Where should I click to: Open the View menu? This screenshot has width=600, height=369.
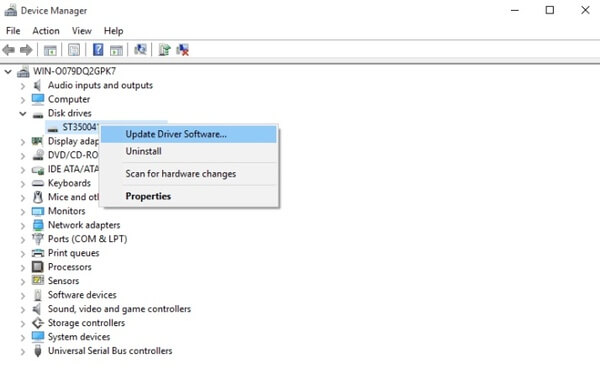click(x=82, y=31)
